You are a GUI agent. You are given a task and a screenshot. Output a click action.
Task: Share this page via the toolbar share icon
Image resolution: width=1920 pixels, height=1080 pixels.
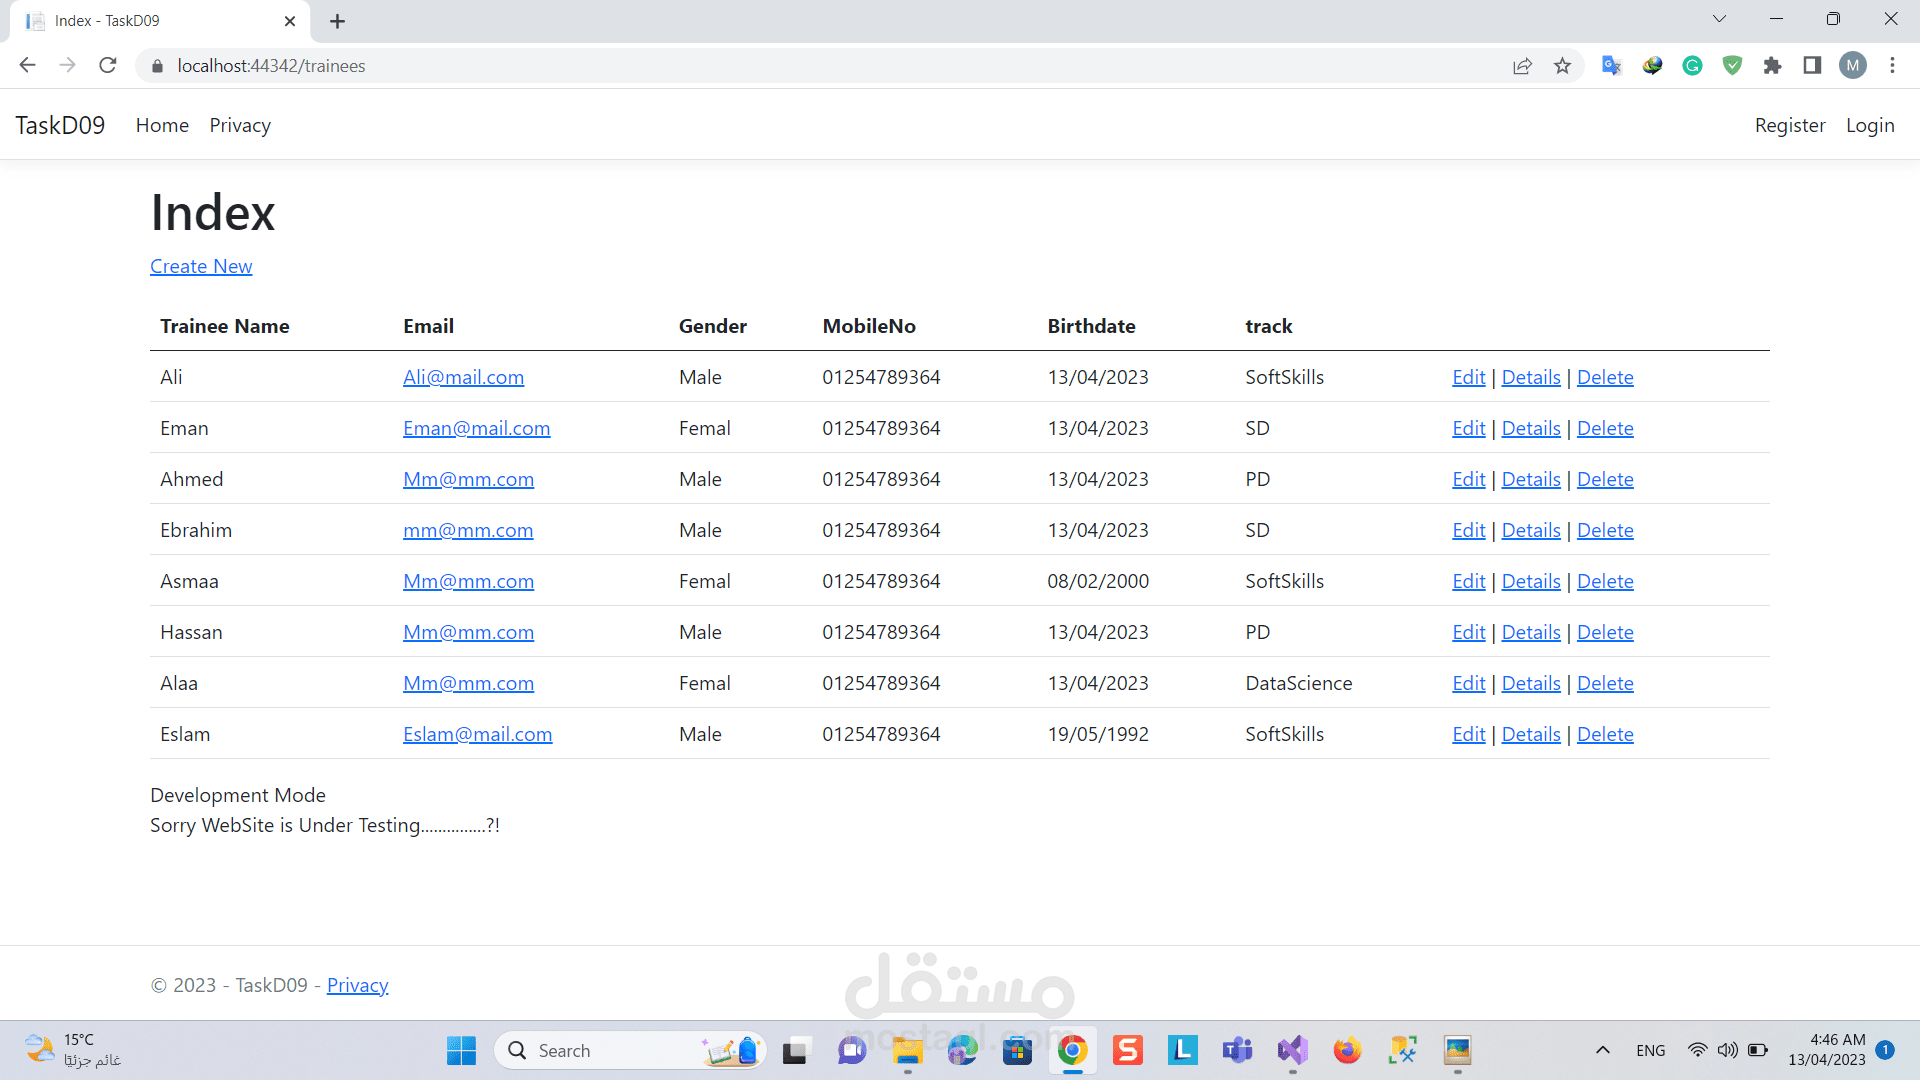click(1522, 65)
